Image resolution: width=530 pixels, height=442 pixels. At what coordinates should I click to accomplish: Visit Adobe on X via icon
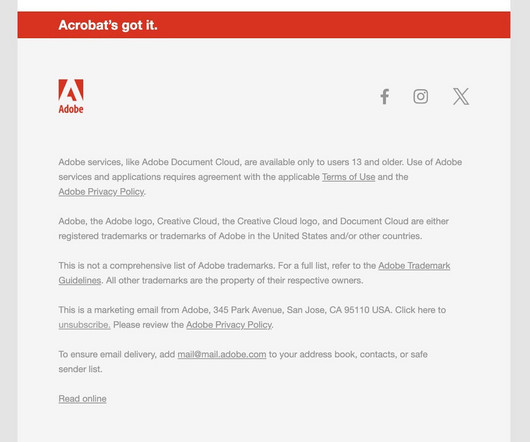pyautogui.click(x=461, y=97)
